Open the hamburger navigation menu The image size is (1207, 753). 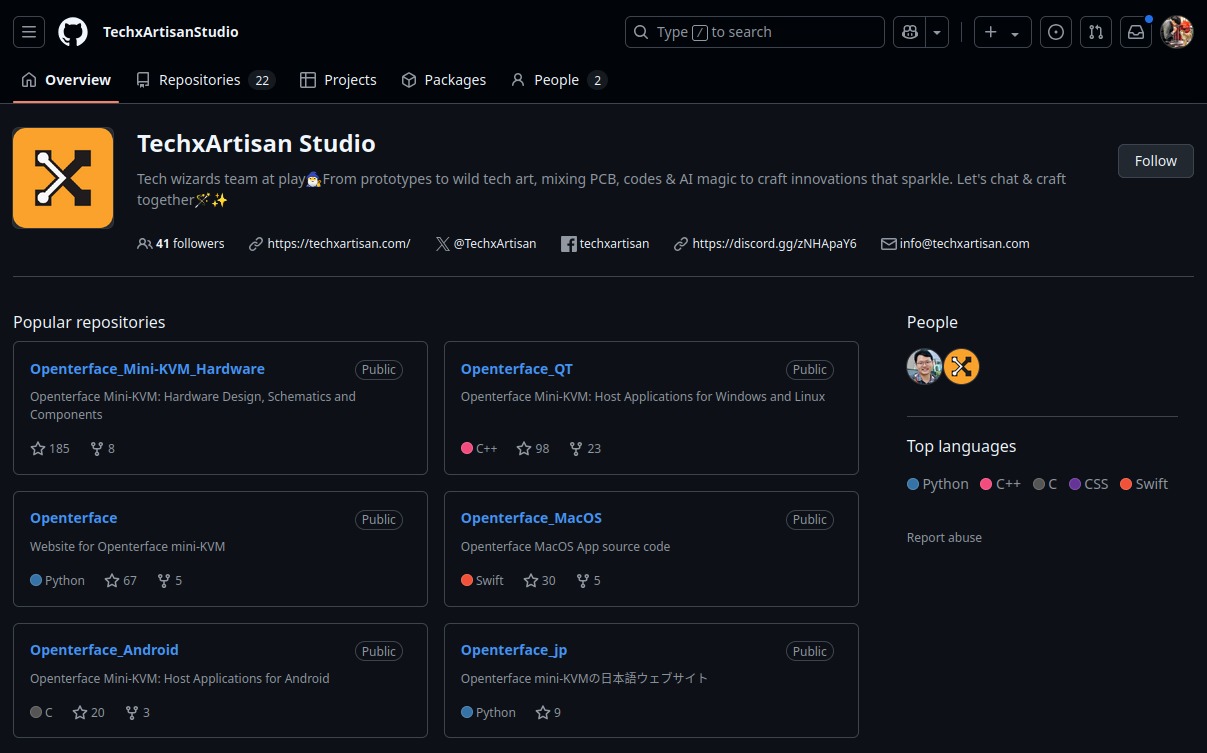[x=29, y=32]
